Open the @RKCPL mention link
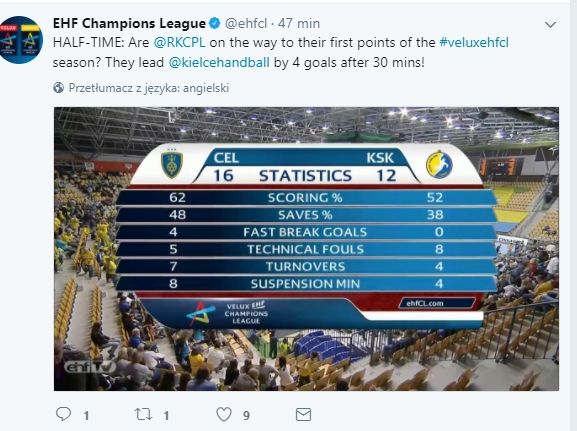 (179, 42)
